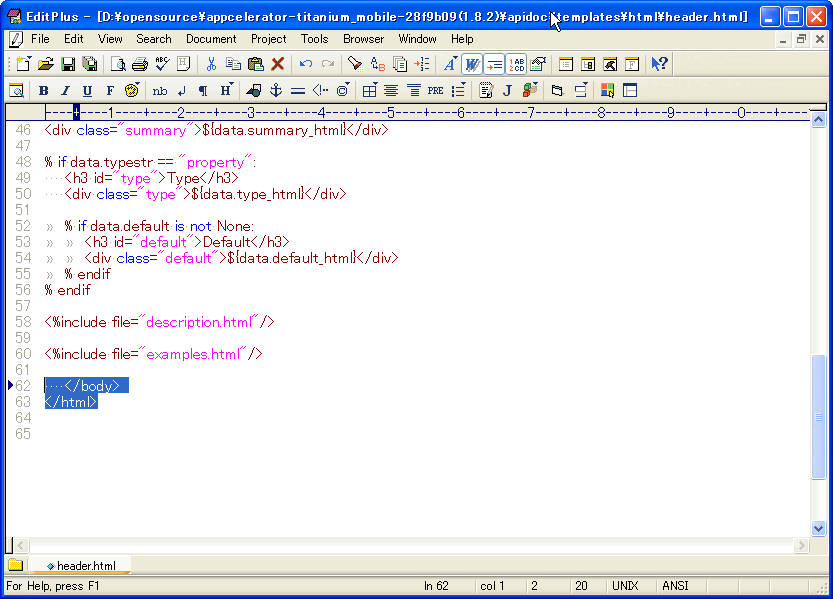Open the table insert dropdown

369,91
